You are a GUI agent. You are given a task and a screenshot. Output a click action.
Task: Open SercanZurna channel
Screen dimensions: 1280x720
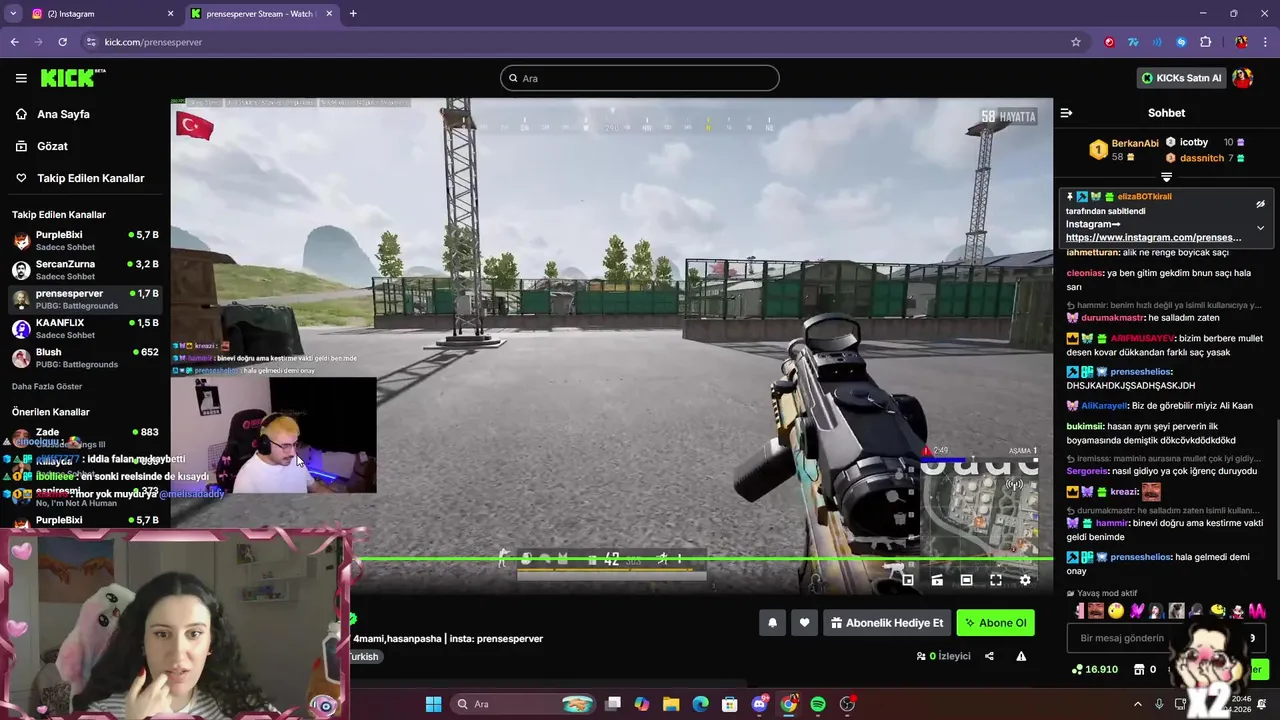[x=85, y=270]
